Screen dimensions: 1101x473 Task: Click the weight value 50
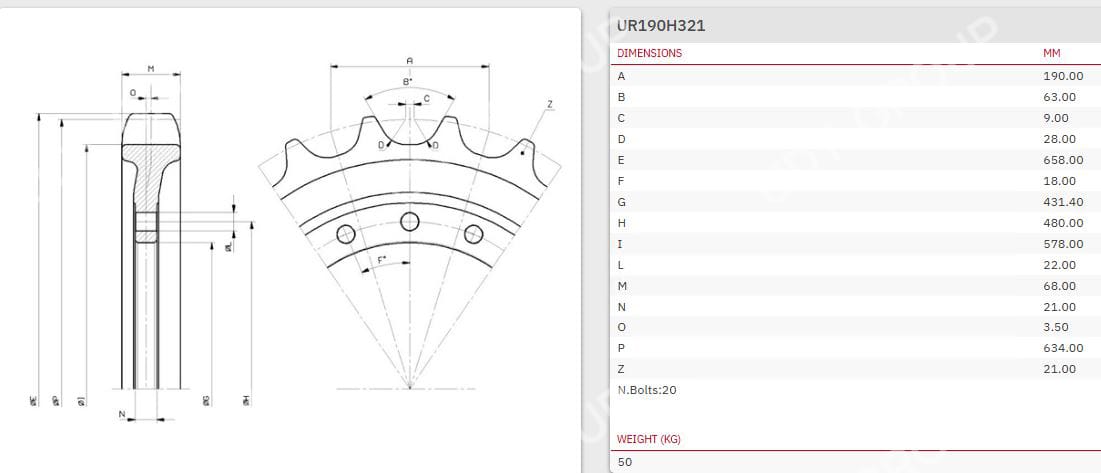pos(624,462)
